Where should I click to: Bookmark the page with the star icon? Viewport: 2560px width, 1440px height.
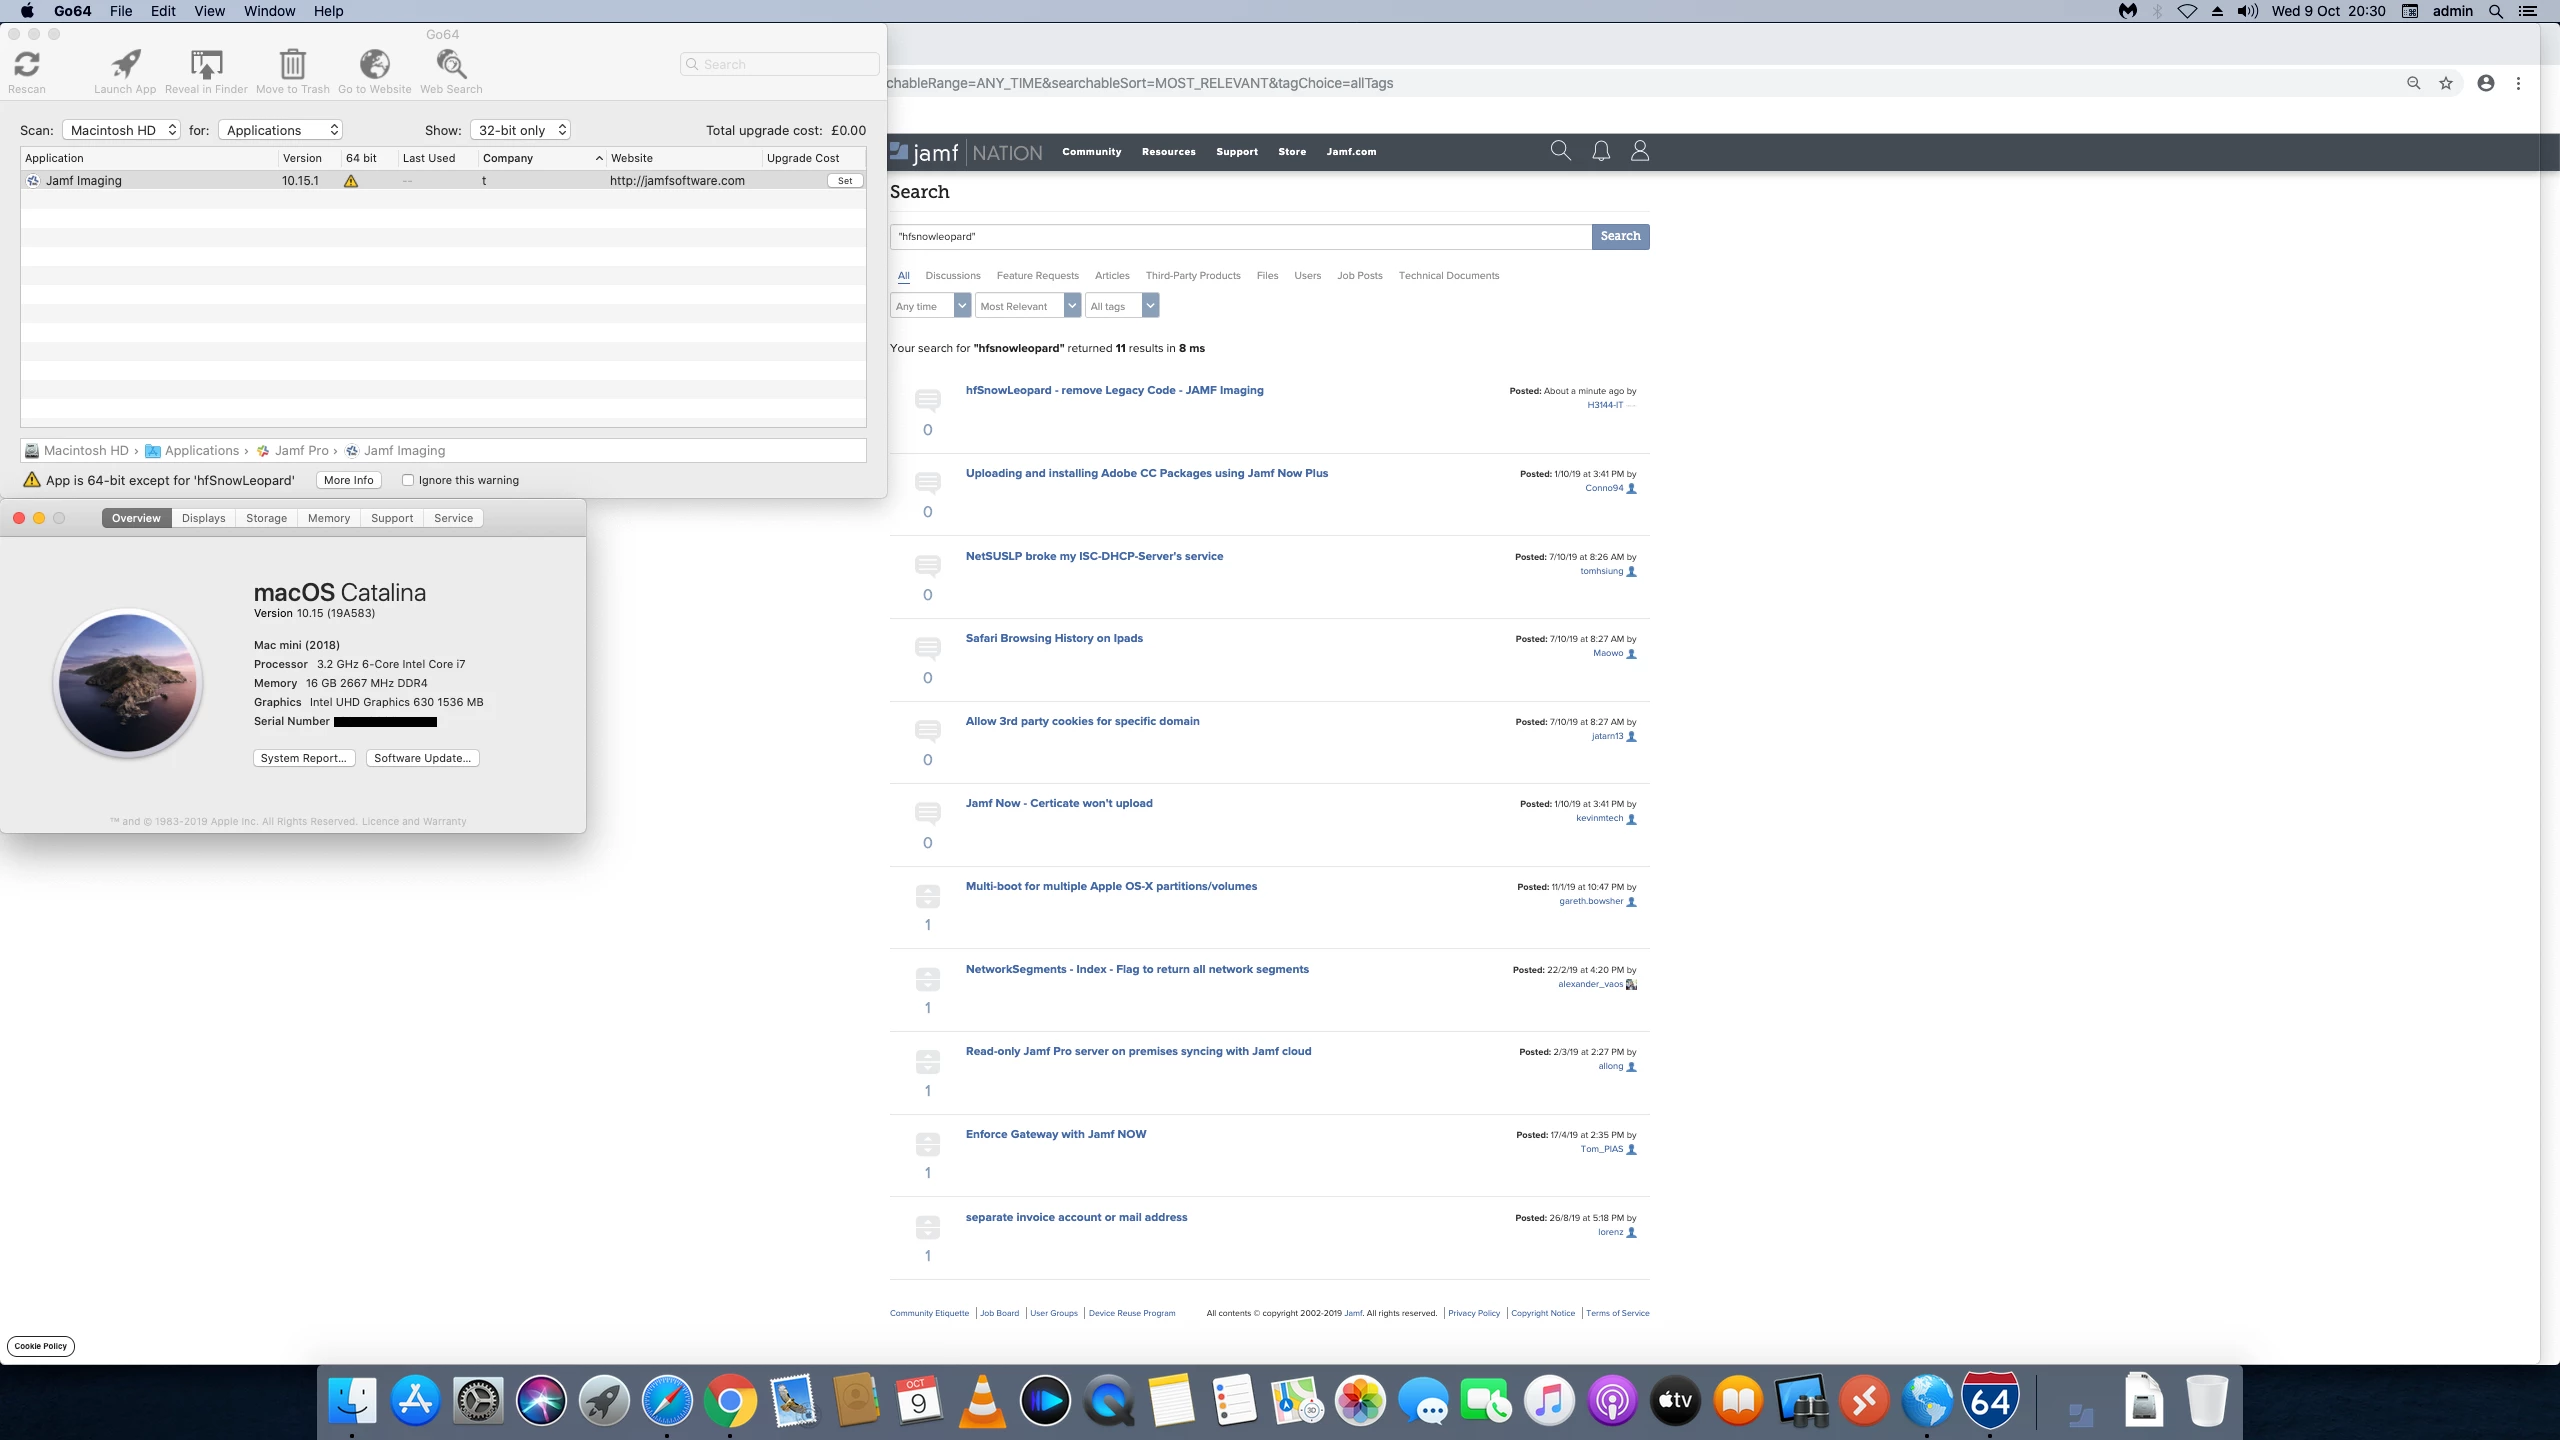(2446, 83)
